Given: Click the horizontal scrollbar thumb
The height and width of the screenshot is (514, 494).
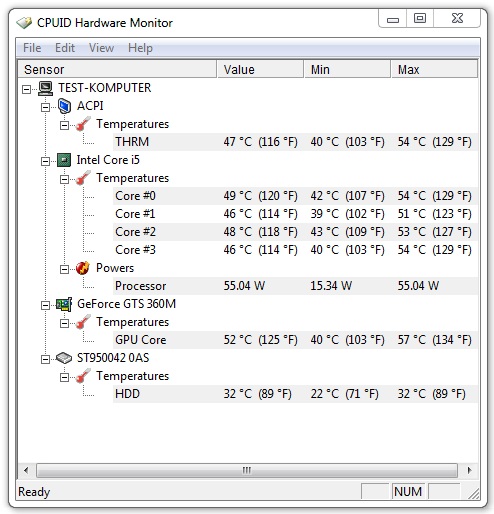Looking at the screenshot, I should (x=247, y=470).
